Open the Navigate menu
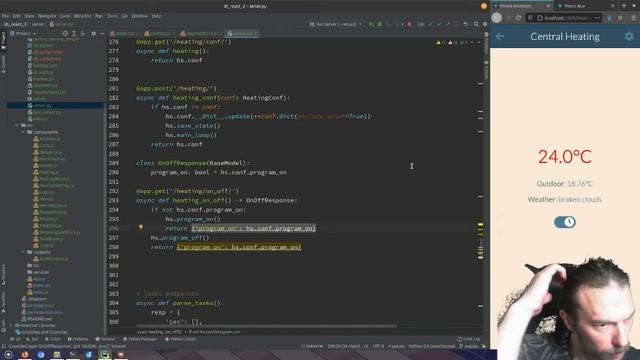Screen dimensions: 640x360 pos(47,16)
